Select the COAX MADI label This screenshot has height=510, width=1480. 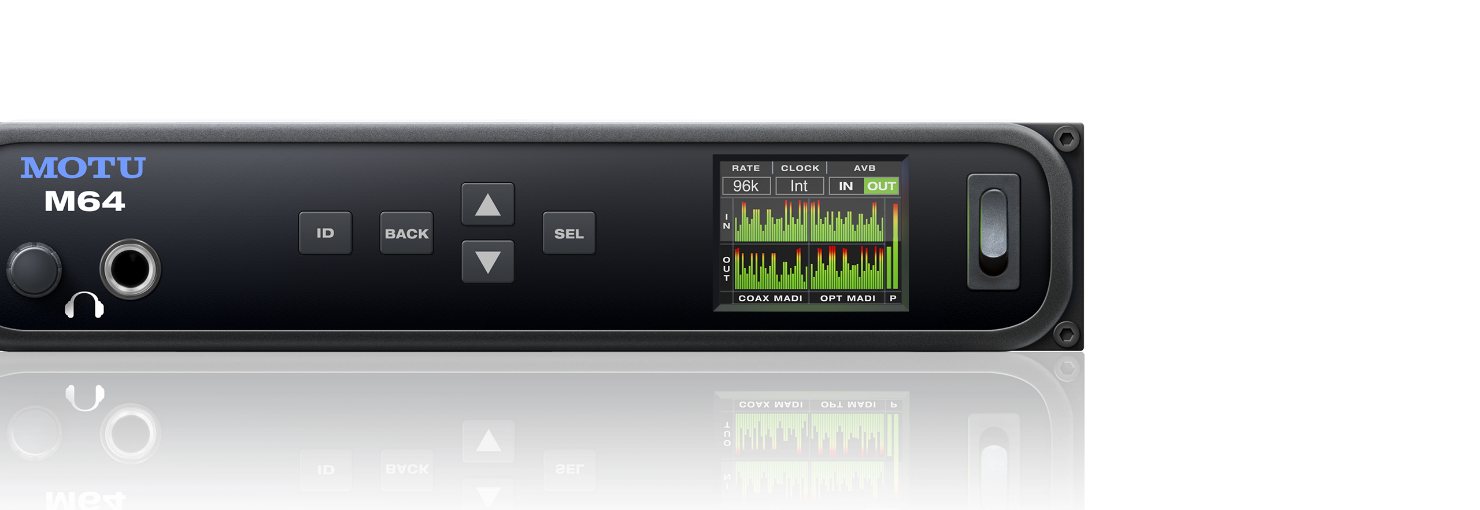(771, 298)
